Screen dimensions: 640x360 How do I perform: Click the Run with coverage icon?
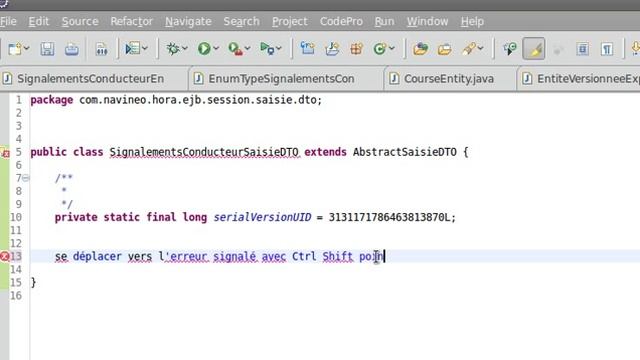tap(236, 49)
